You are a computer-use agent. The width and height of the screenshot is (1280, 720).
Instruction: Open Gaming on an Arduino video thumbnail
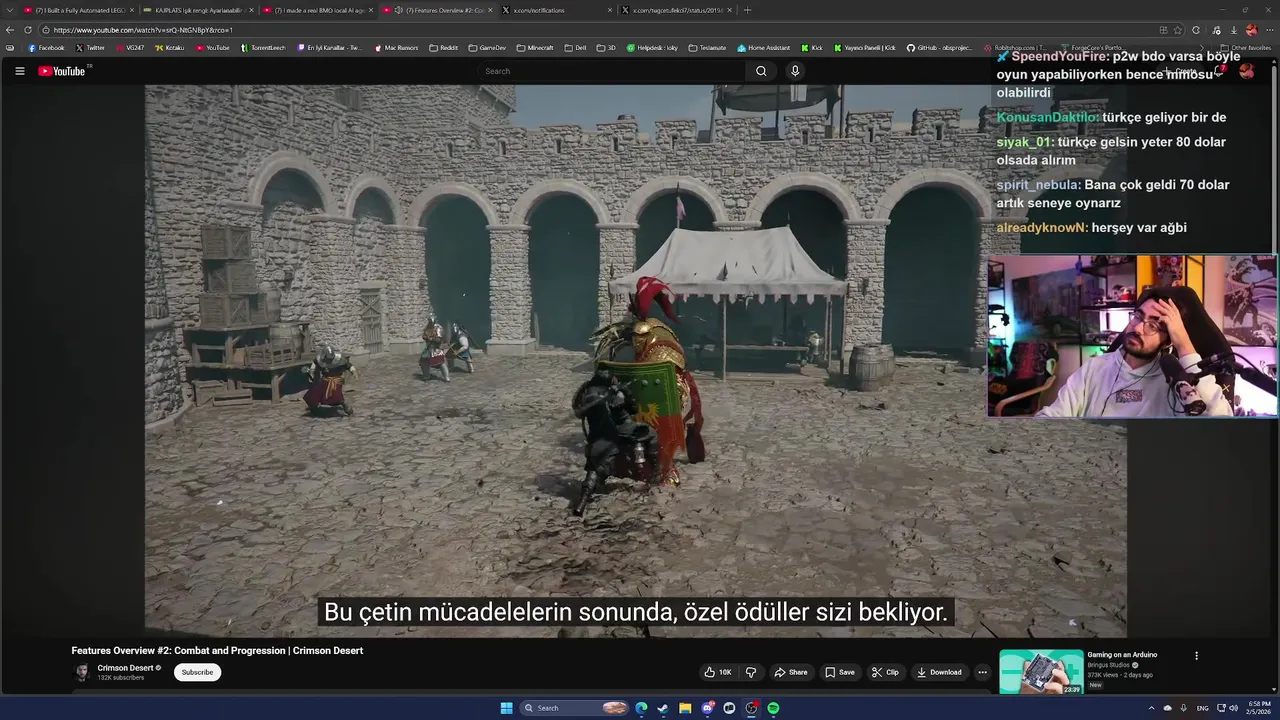tap(1041, 672)
